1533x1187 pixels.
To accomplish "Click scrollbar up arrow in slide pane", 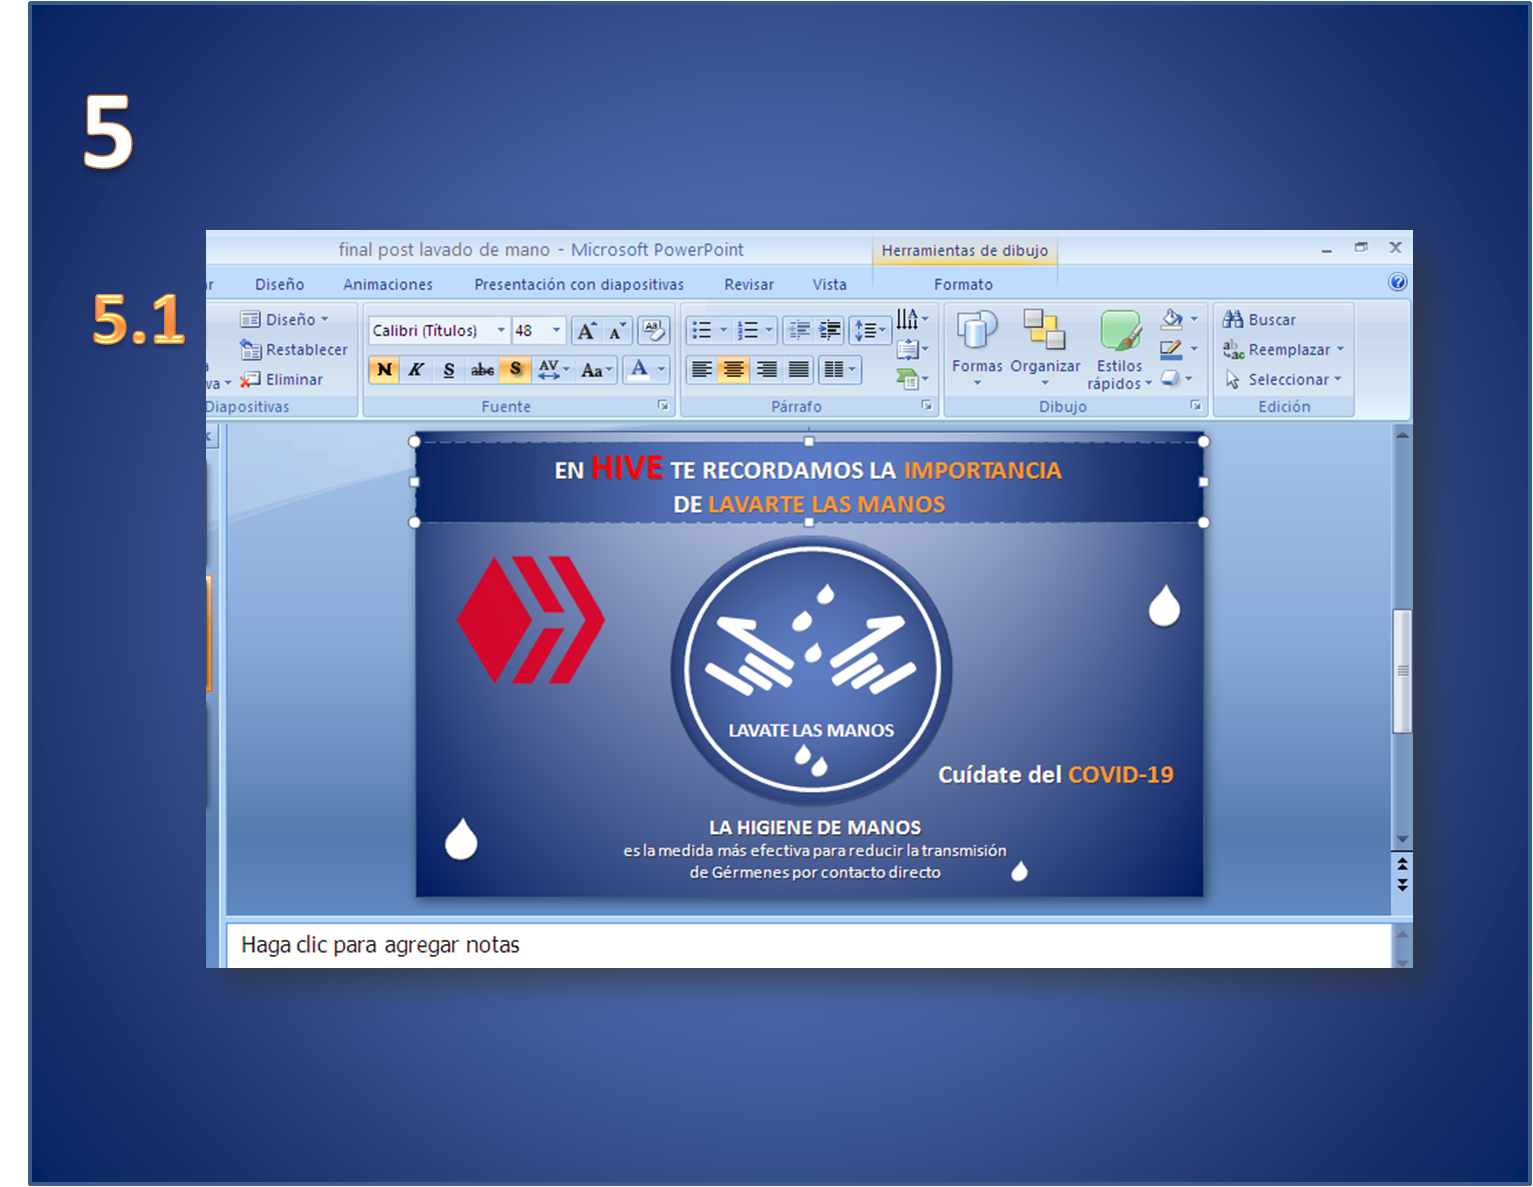I will [1402, 435].
